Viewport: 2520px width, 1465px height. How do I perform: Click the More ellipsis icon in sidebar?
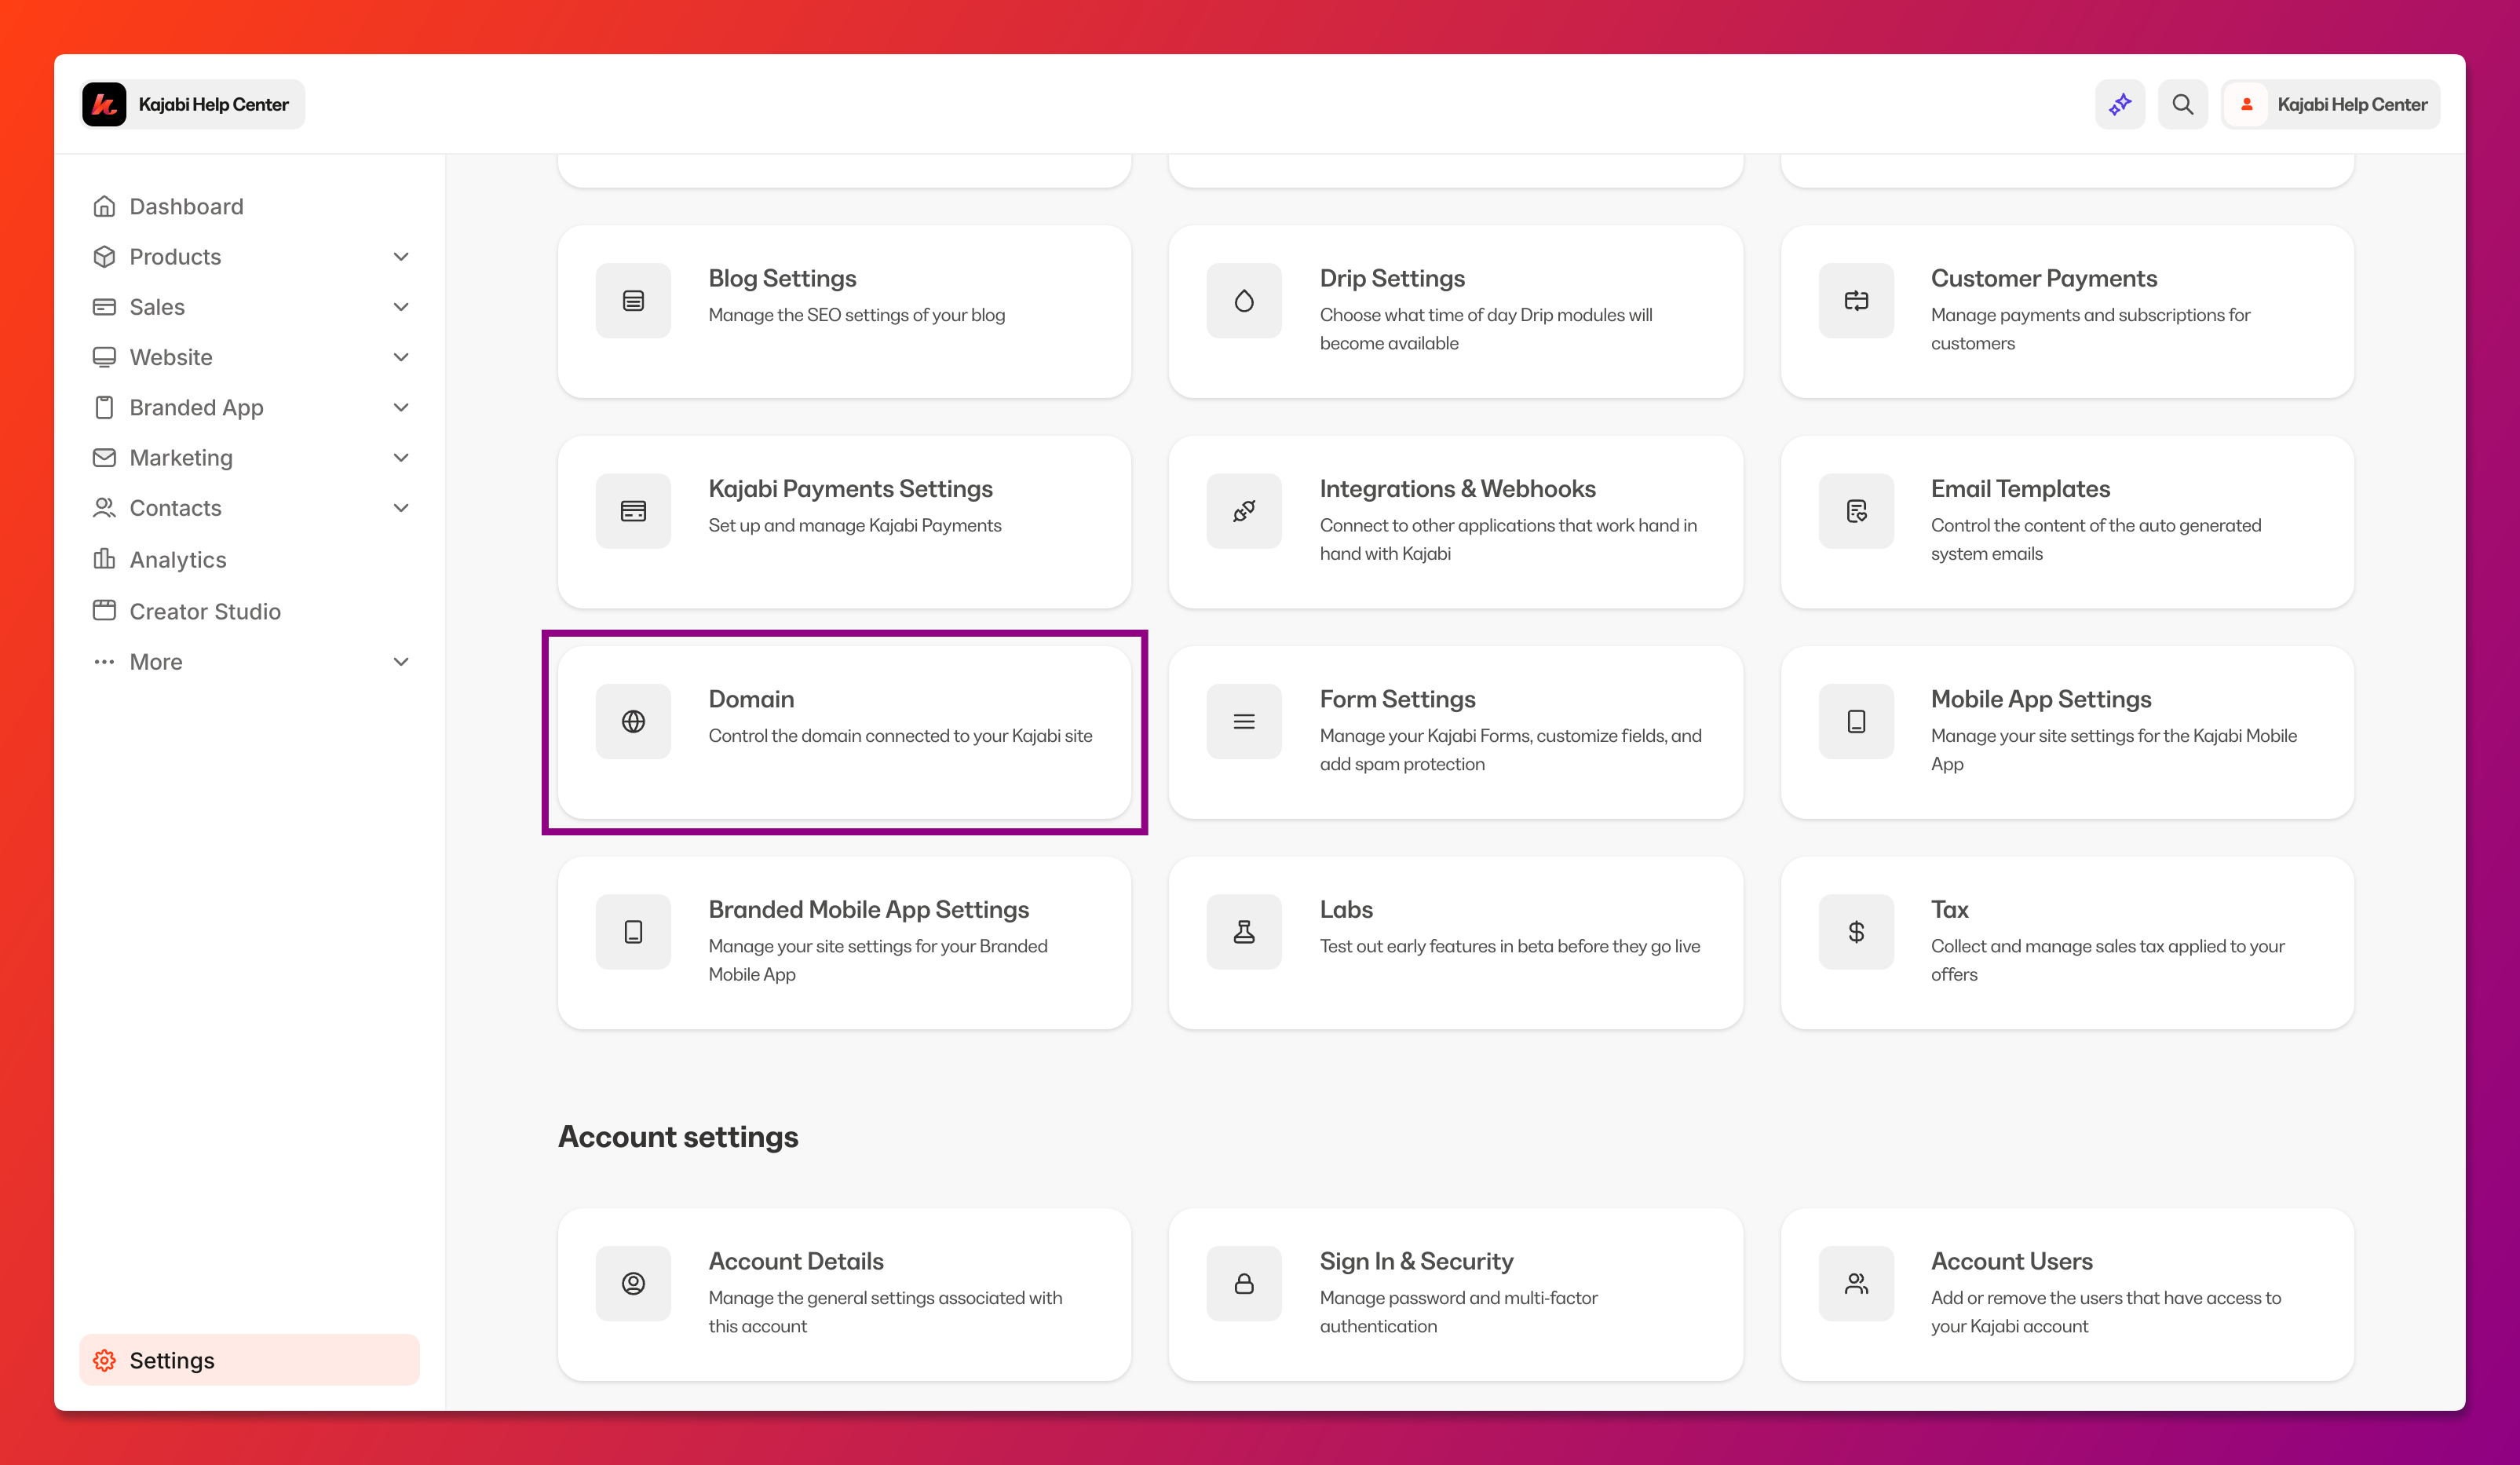(x=104, y=662)
